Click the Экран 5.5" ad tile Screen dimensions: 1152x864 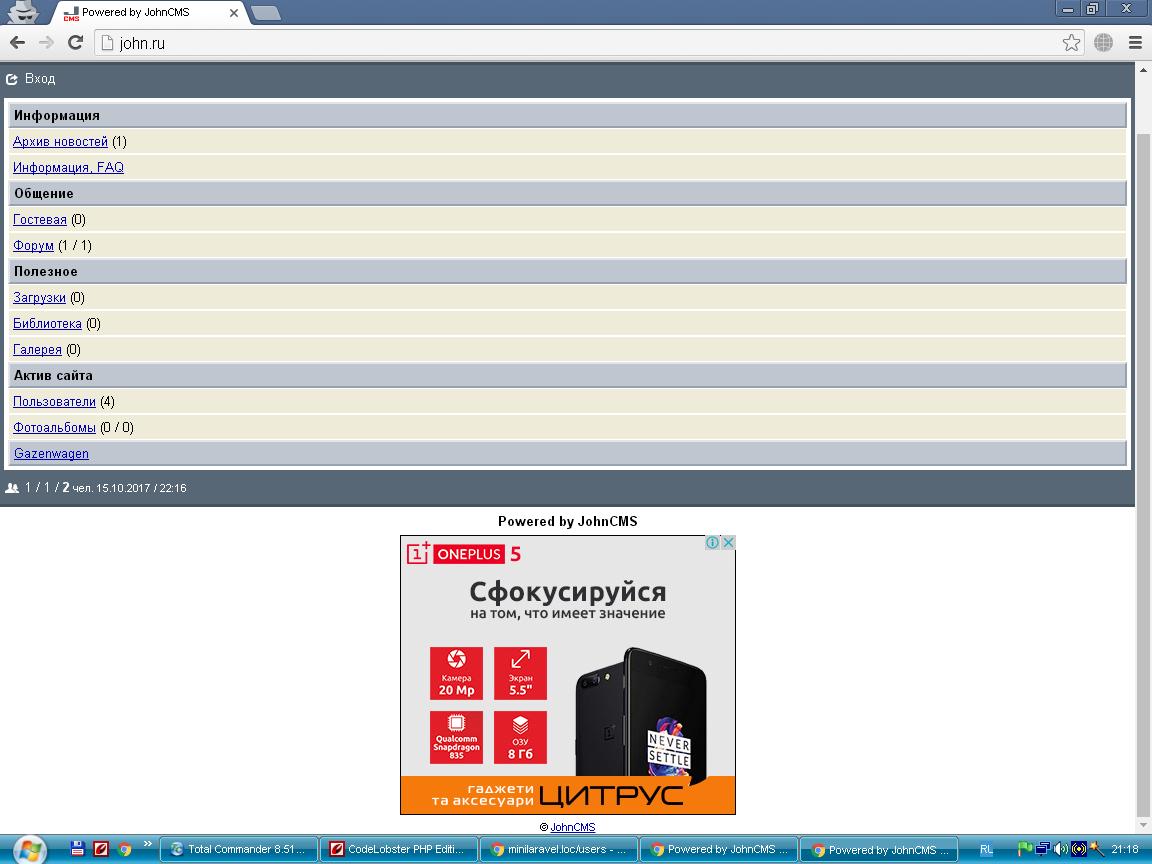(x=520, y=673)
